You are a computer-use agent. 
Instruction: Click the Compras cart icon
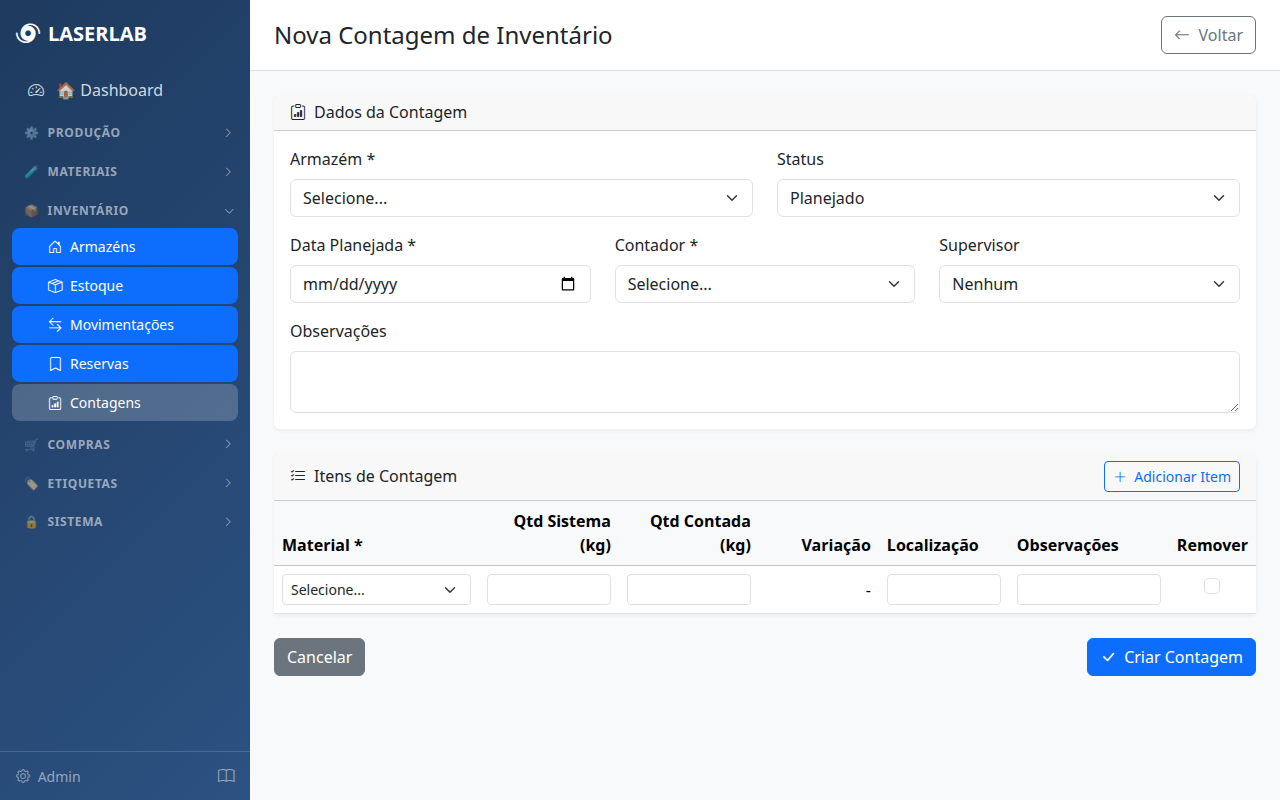pos(33,444)
